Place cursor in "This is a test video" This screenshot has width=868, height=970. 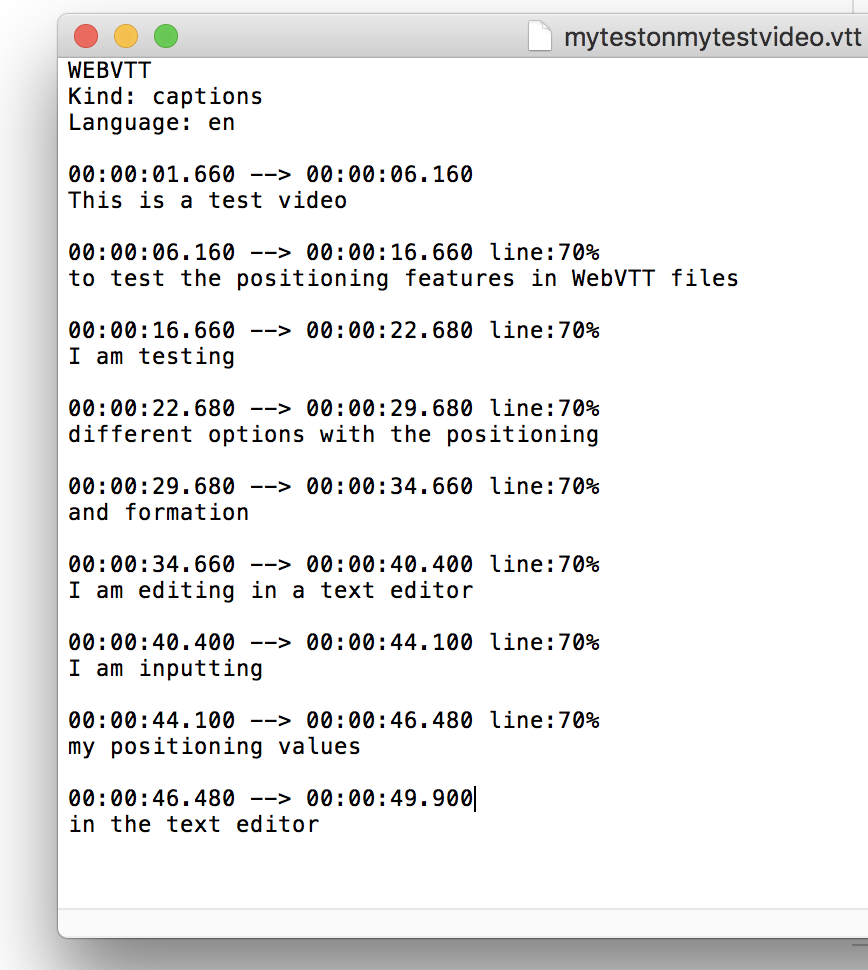point(207,201)
